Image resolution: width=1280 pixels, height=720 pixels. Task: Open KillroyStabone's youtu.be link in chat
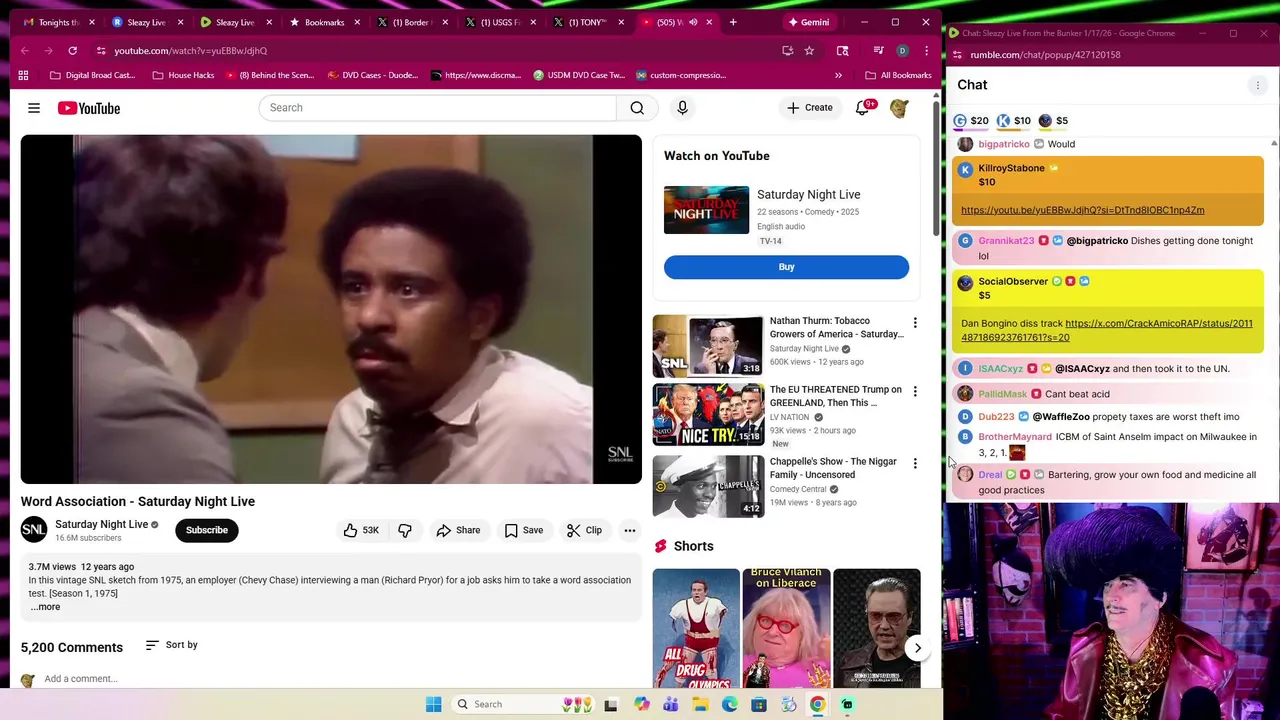(x=1082, y=210)
